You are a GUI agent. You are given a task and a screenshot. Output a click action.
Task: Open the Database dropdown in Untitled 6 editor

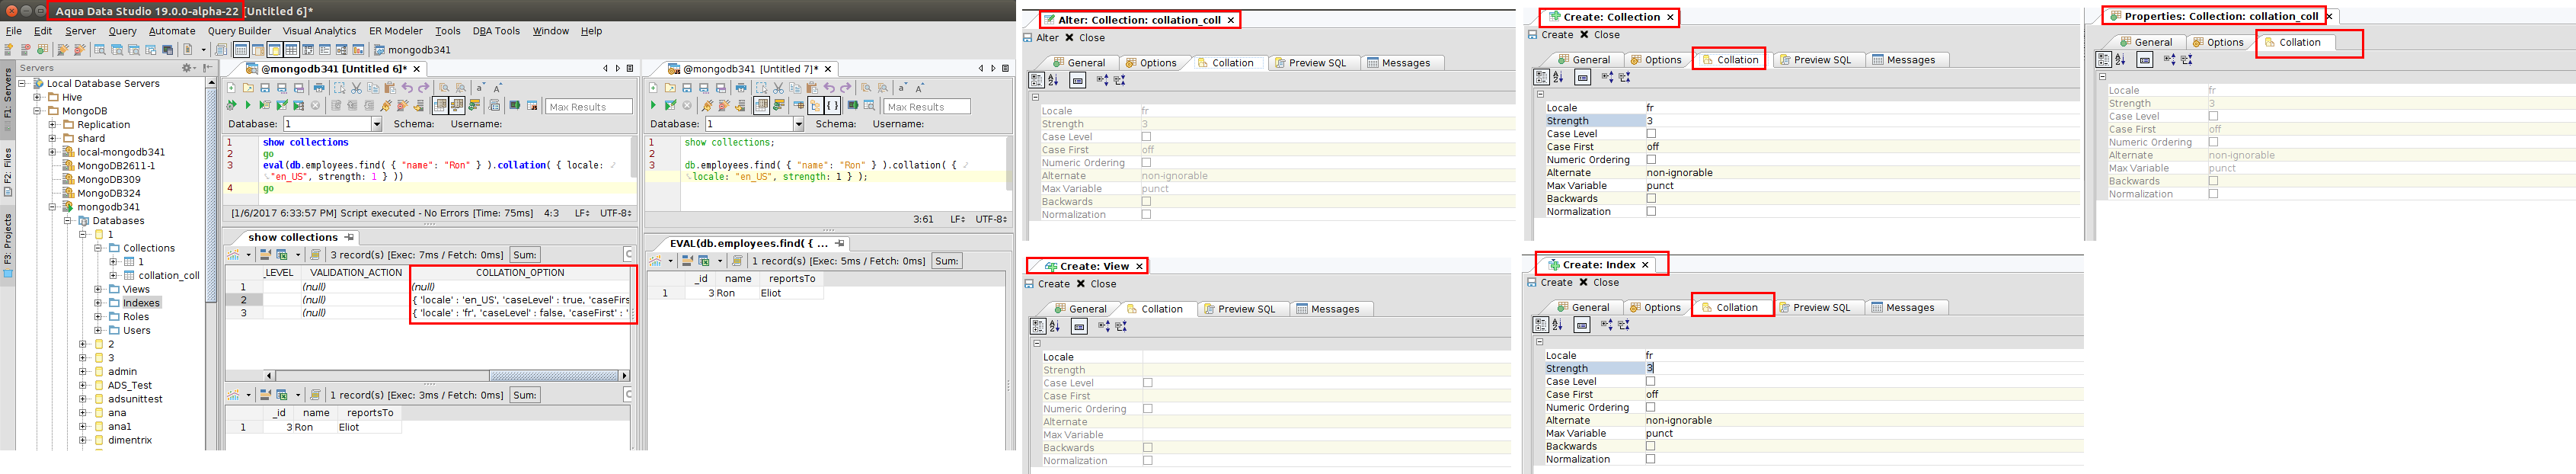376,124
